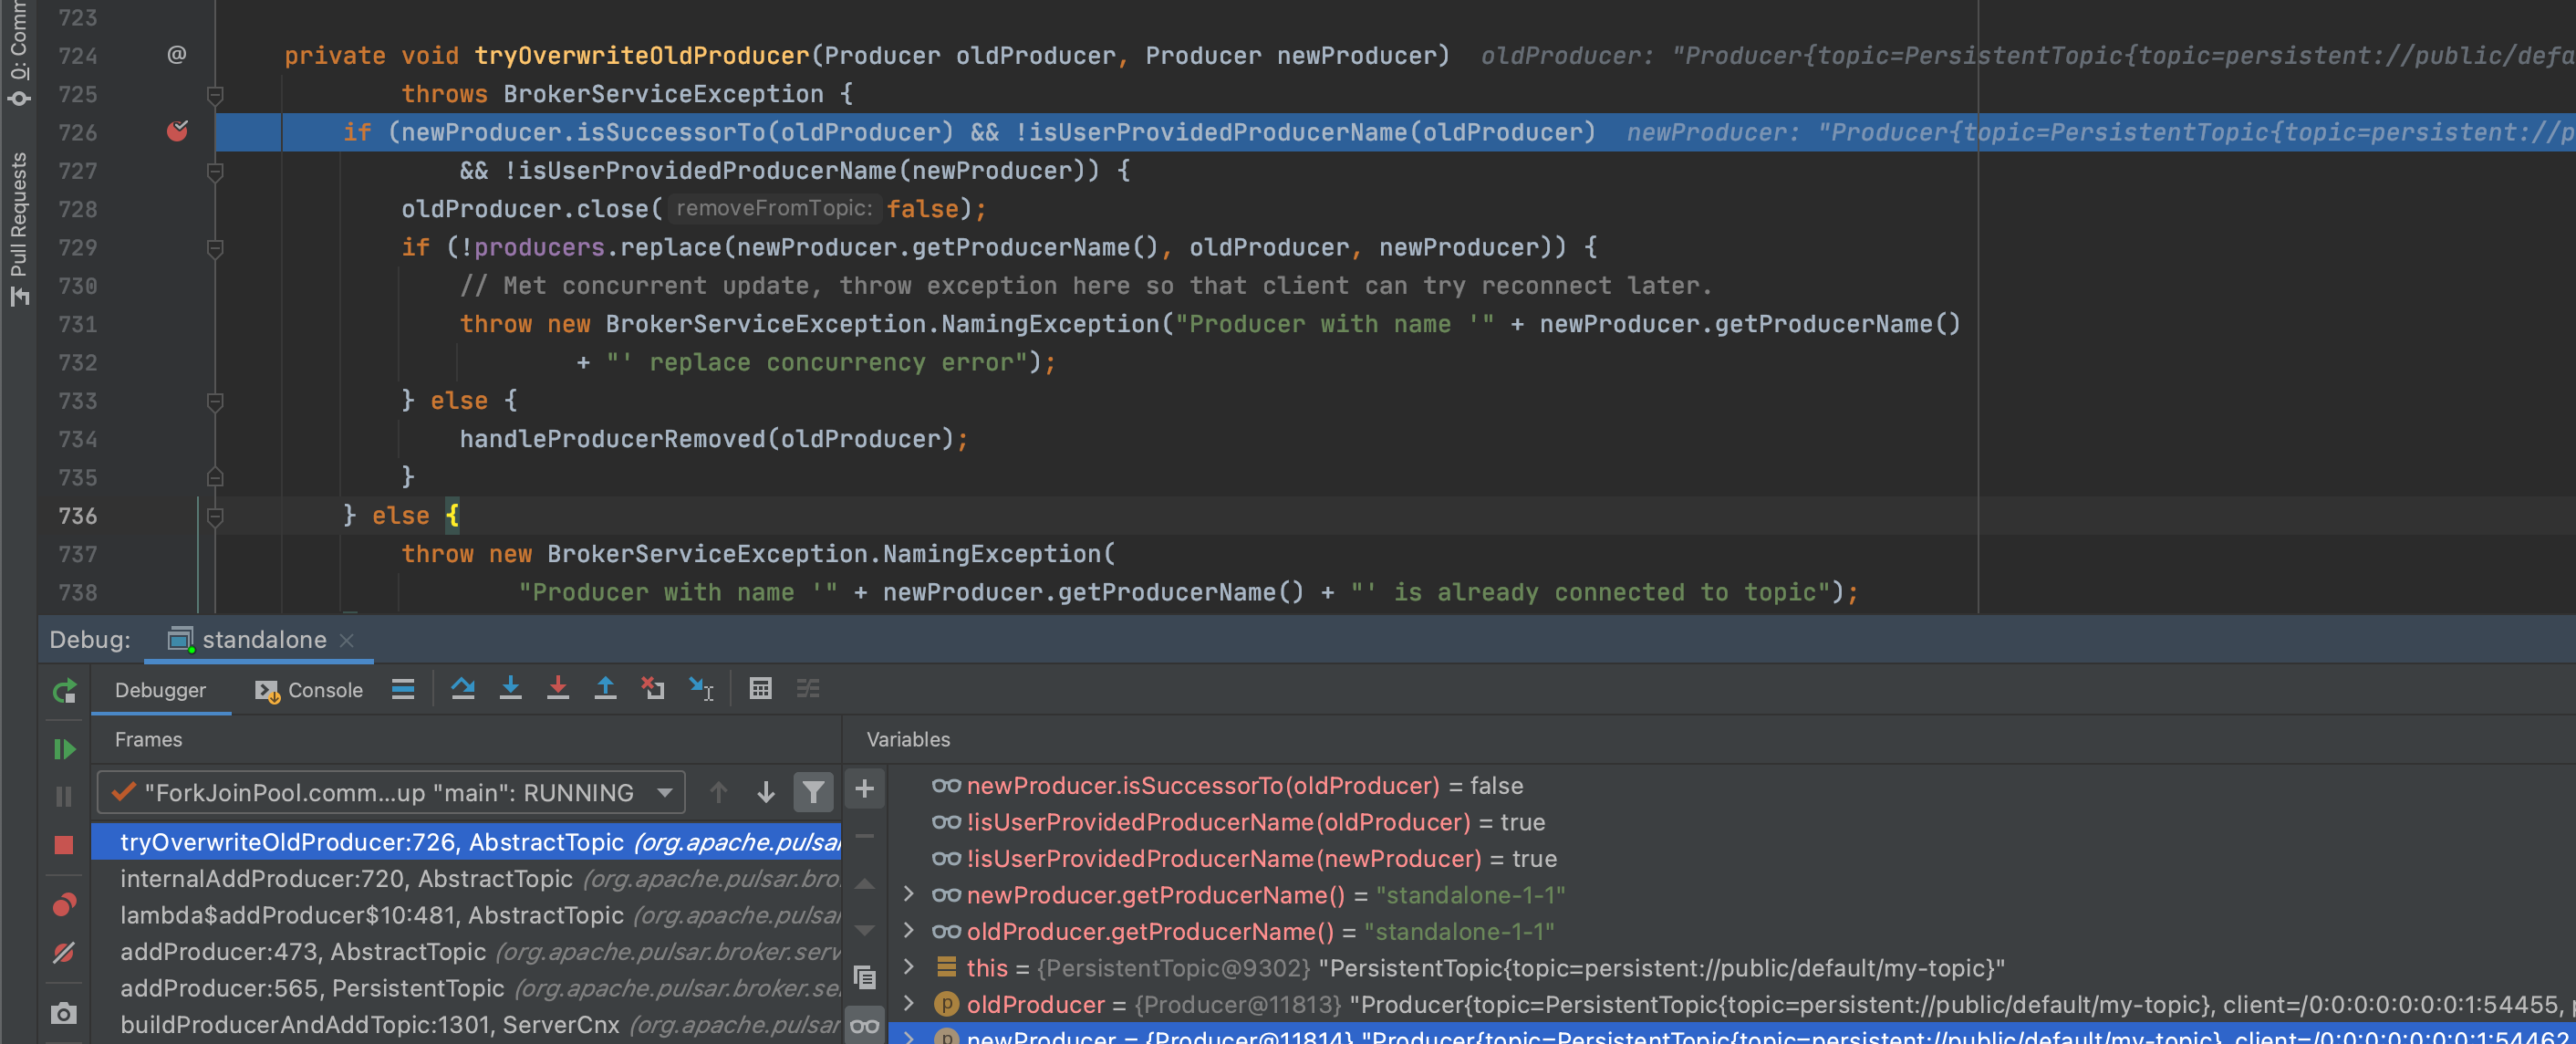Step out of the current frame

605,688
